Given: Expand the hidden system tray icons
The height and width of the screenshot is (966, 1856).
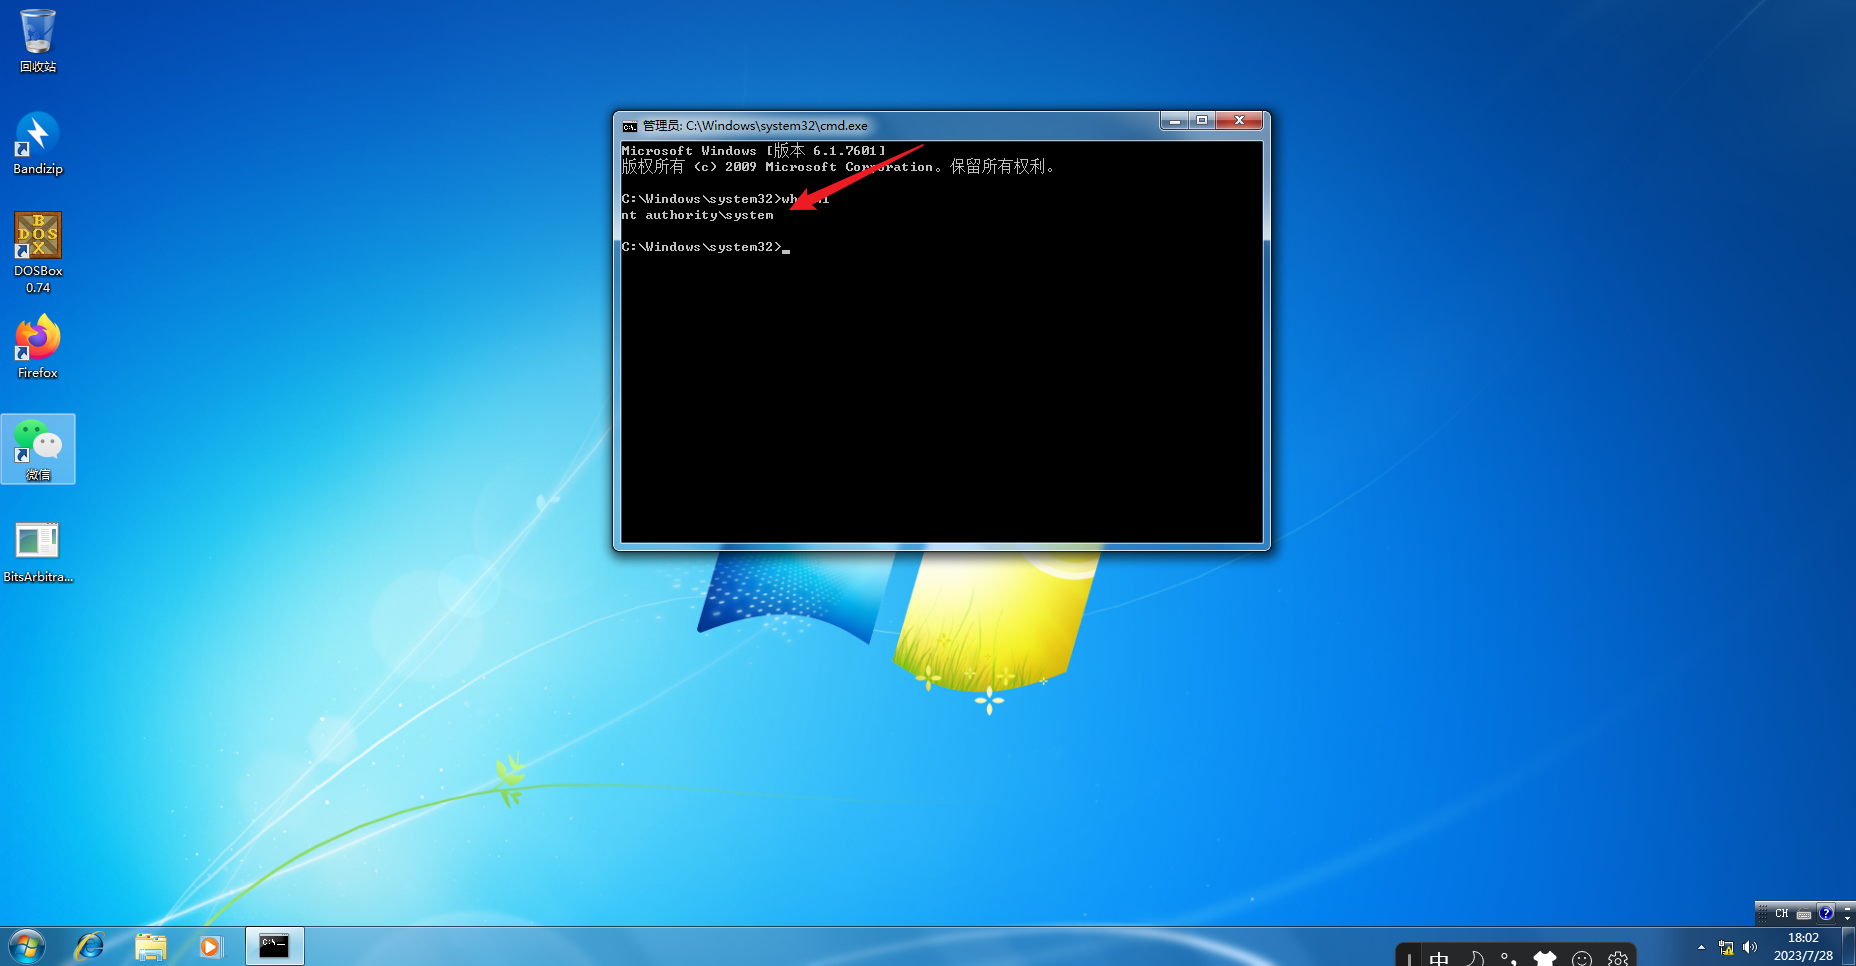Looking at the screenshot, I should coord(1701,947).
